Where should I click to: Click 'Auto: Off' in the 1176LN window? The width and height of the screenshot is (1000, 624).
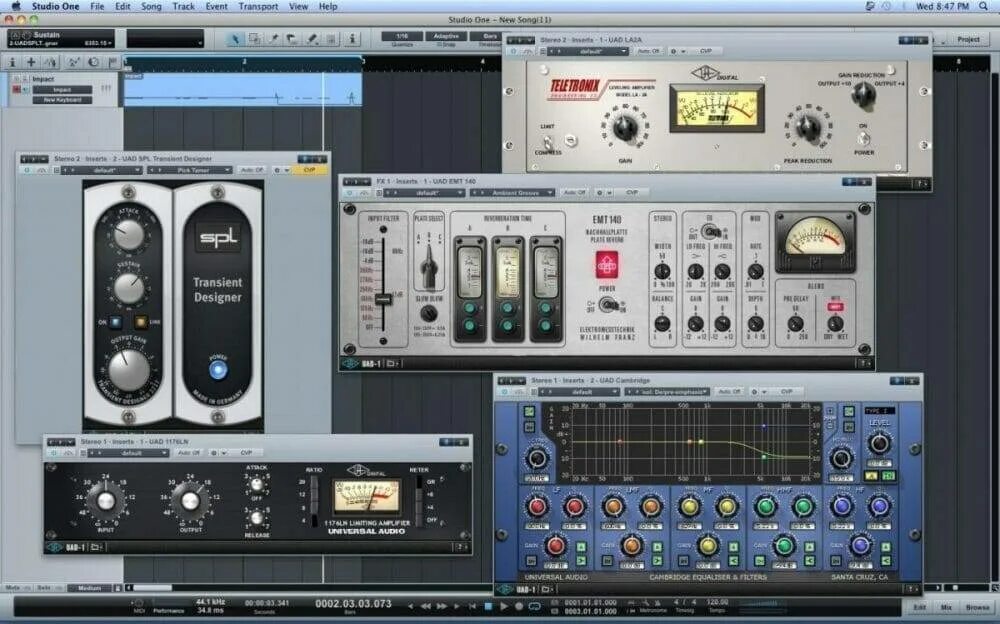[x=189, y=453]
